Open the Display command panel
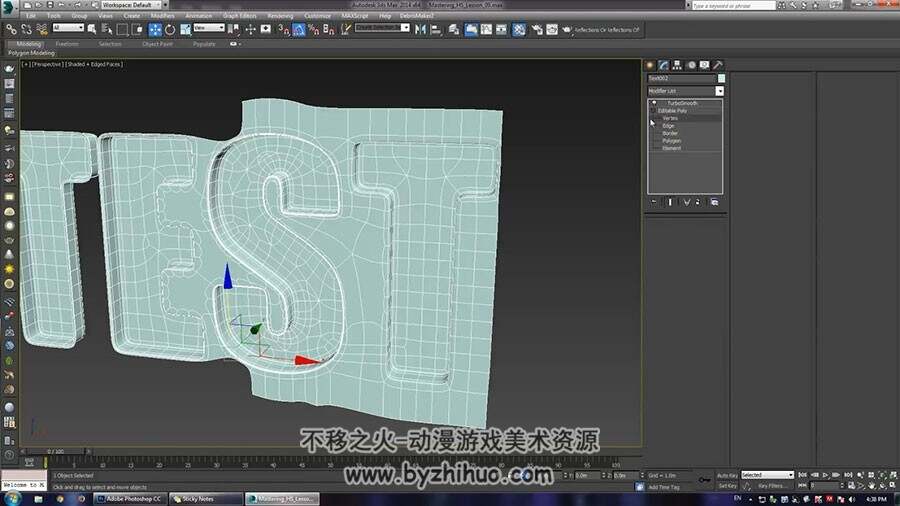Screen dimensions: 900x506 [x=704, y=65]
